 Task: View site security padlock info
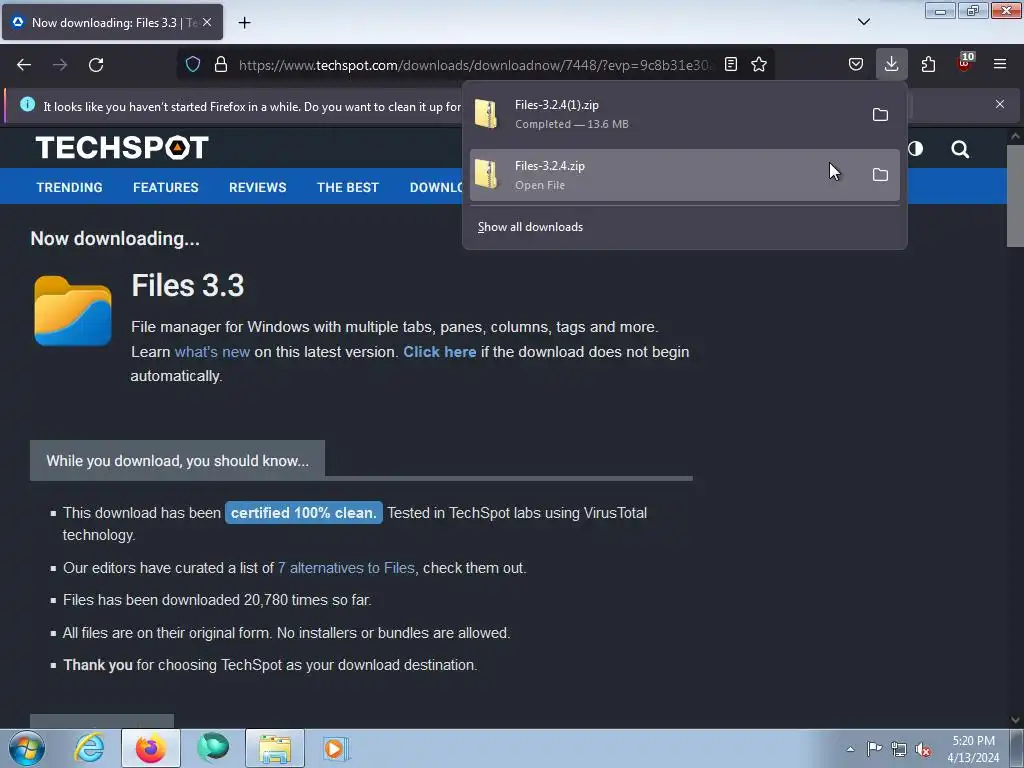[221, 64]
